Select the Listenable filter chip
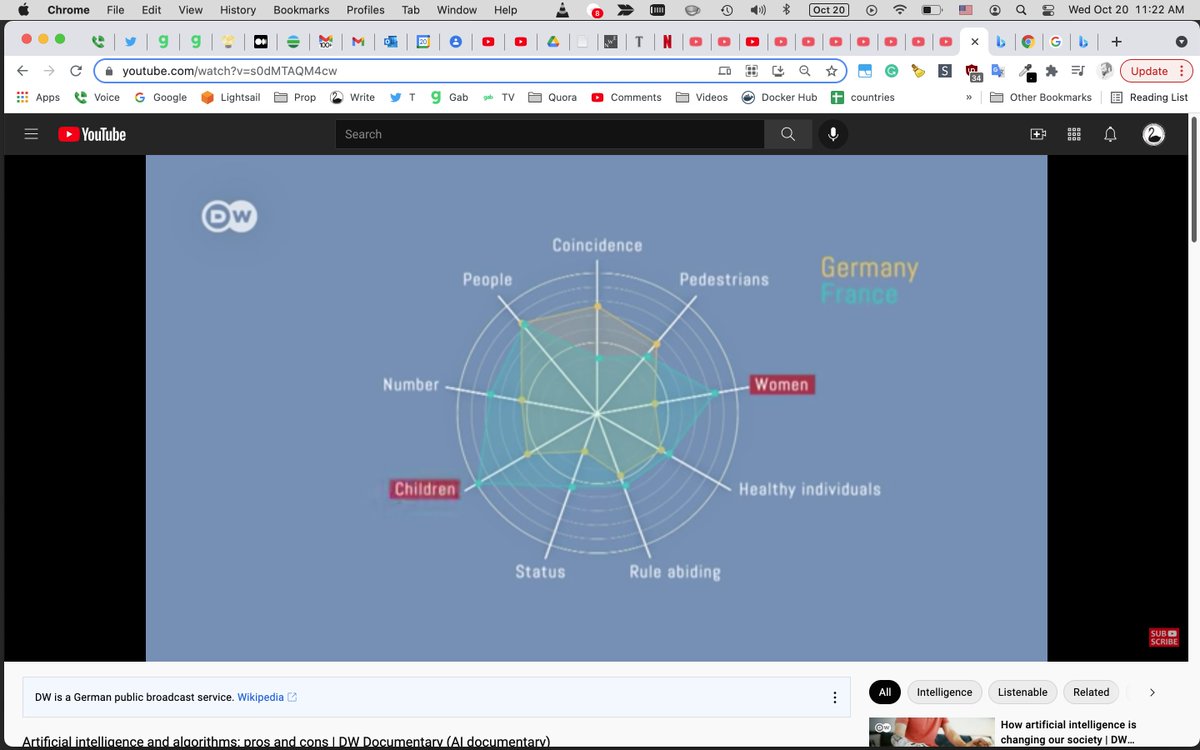This screenshot has height=750, width=1200. [1023, 692]
